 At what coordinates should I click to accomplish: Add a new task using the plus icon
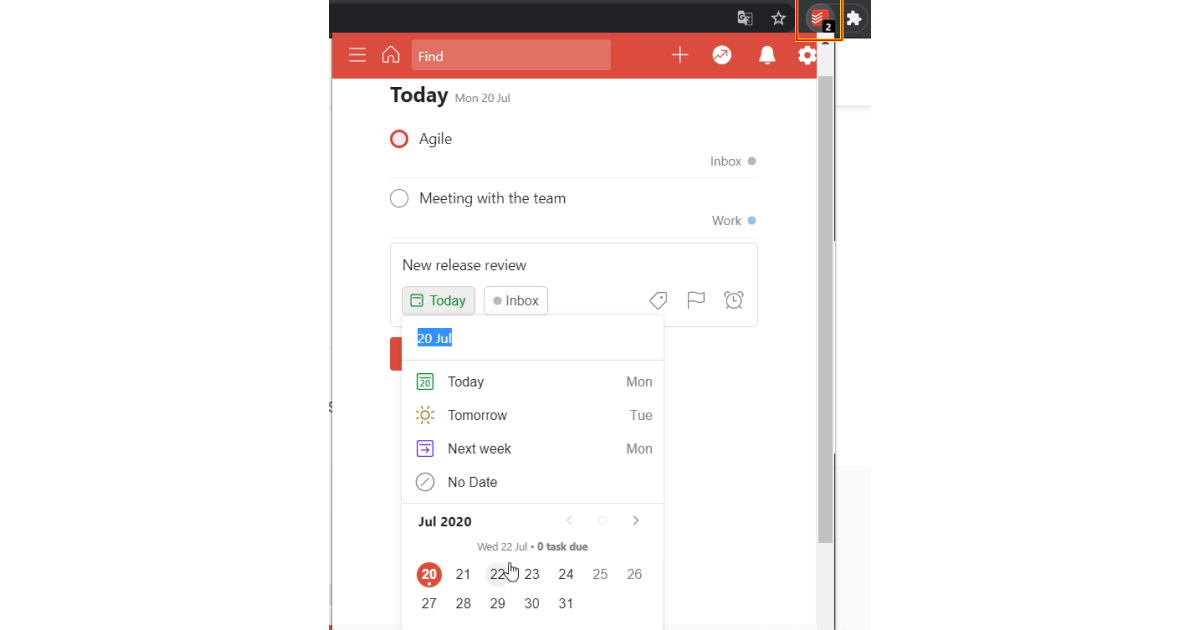pos(679,55)
